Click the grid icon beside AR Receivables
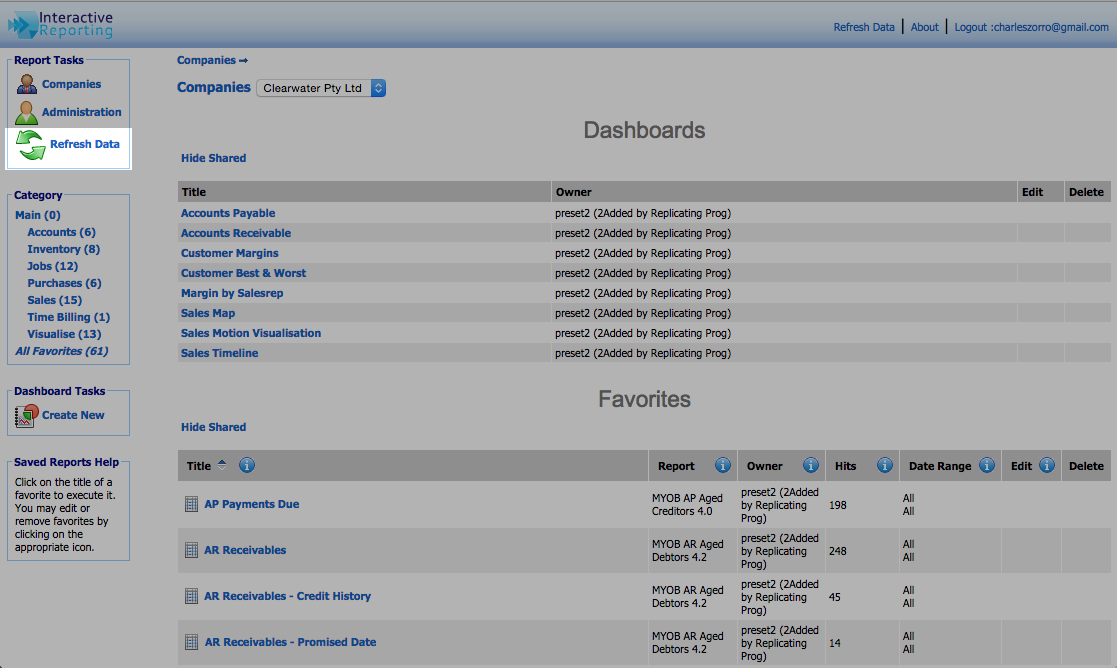This screenshot has height=668, width=1117. click(x=191, y=550)
